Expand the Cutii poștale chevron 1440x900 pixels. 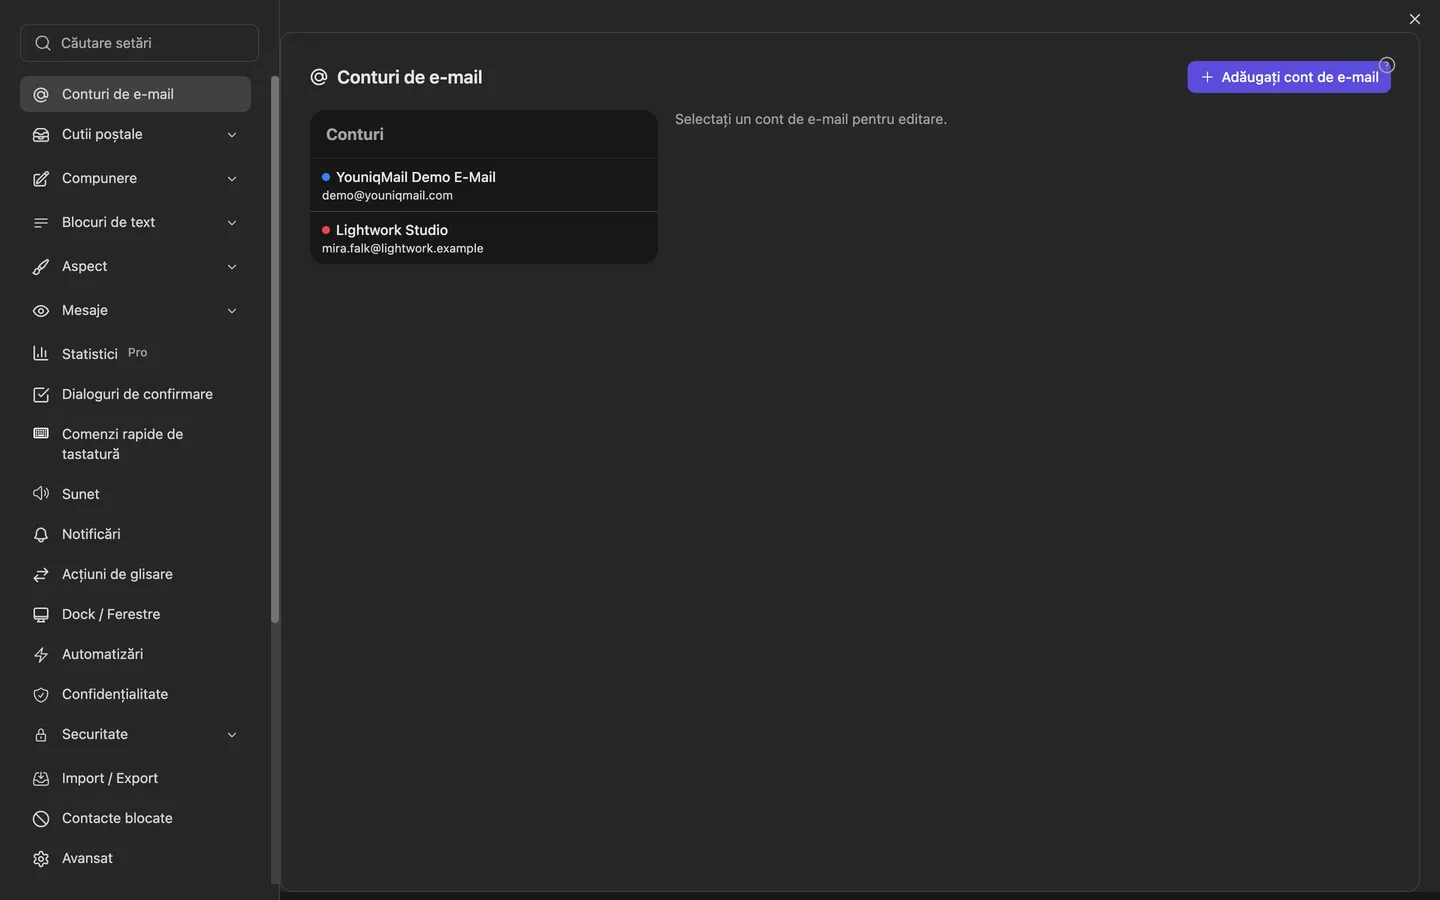tap(232, 134)
